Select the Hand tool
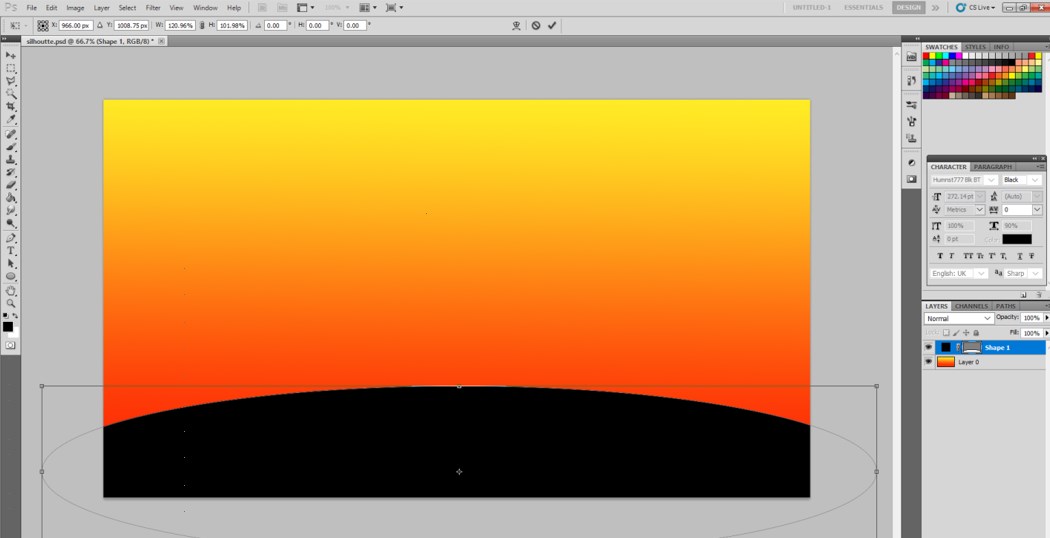The width and height of the screenshot is (1050, 538). [x=11, y=290]
